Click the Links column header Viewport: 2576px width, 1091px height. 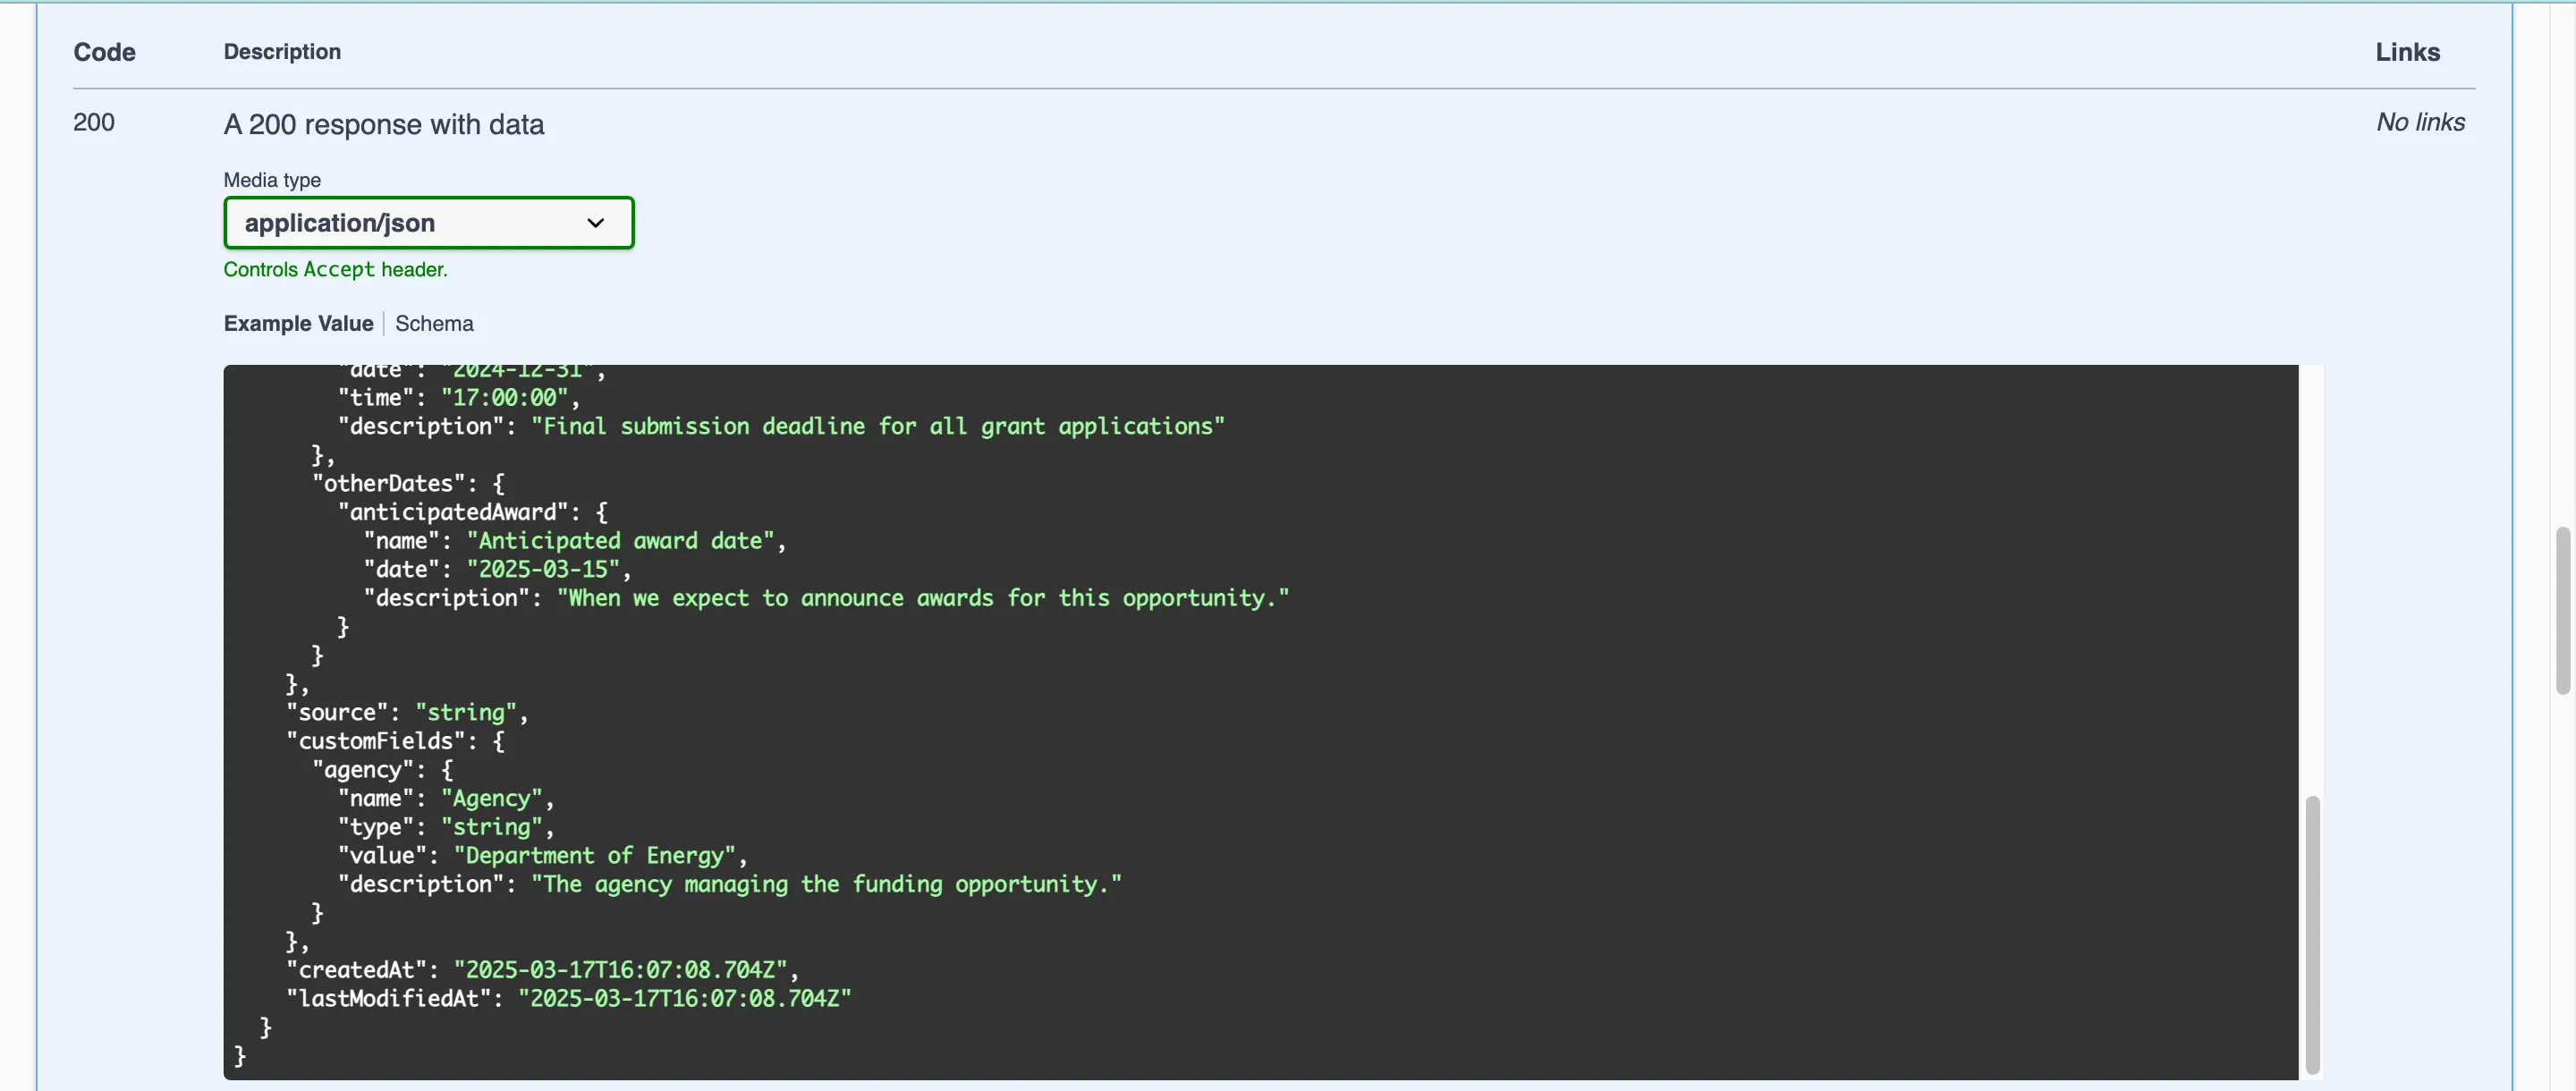click(2407, 51)
